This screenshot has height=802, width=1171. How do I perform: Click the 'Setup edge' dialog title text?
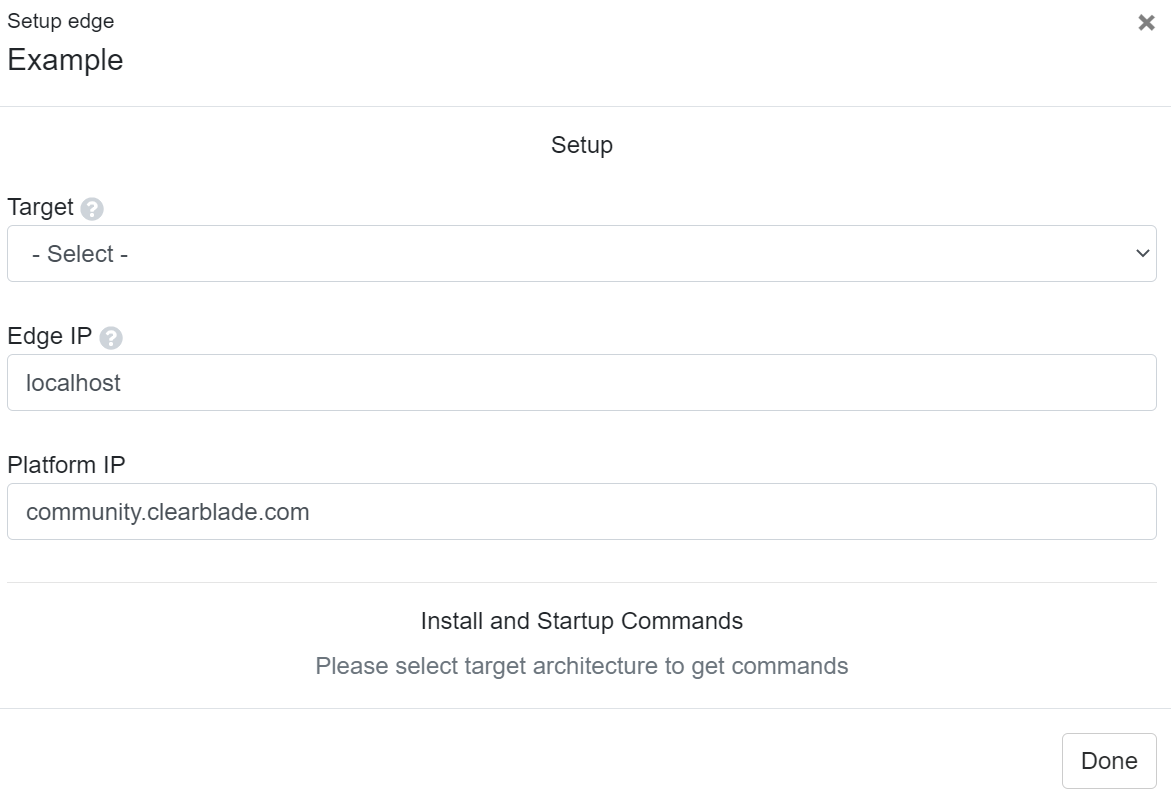(60, 21)
